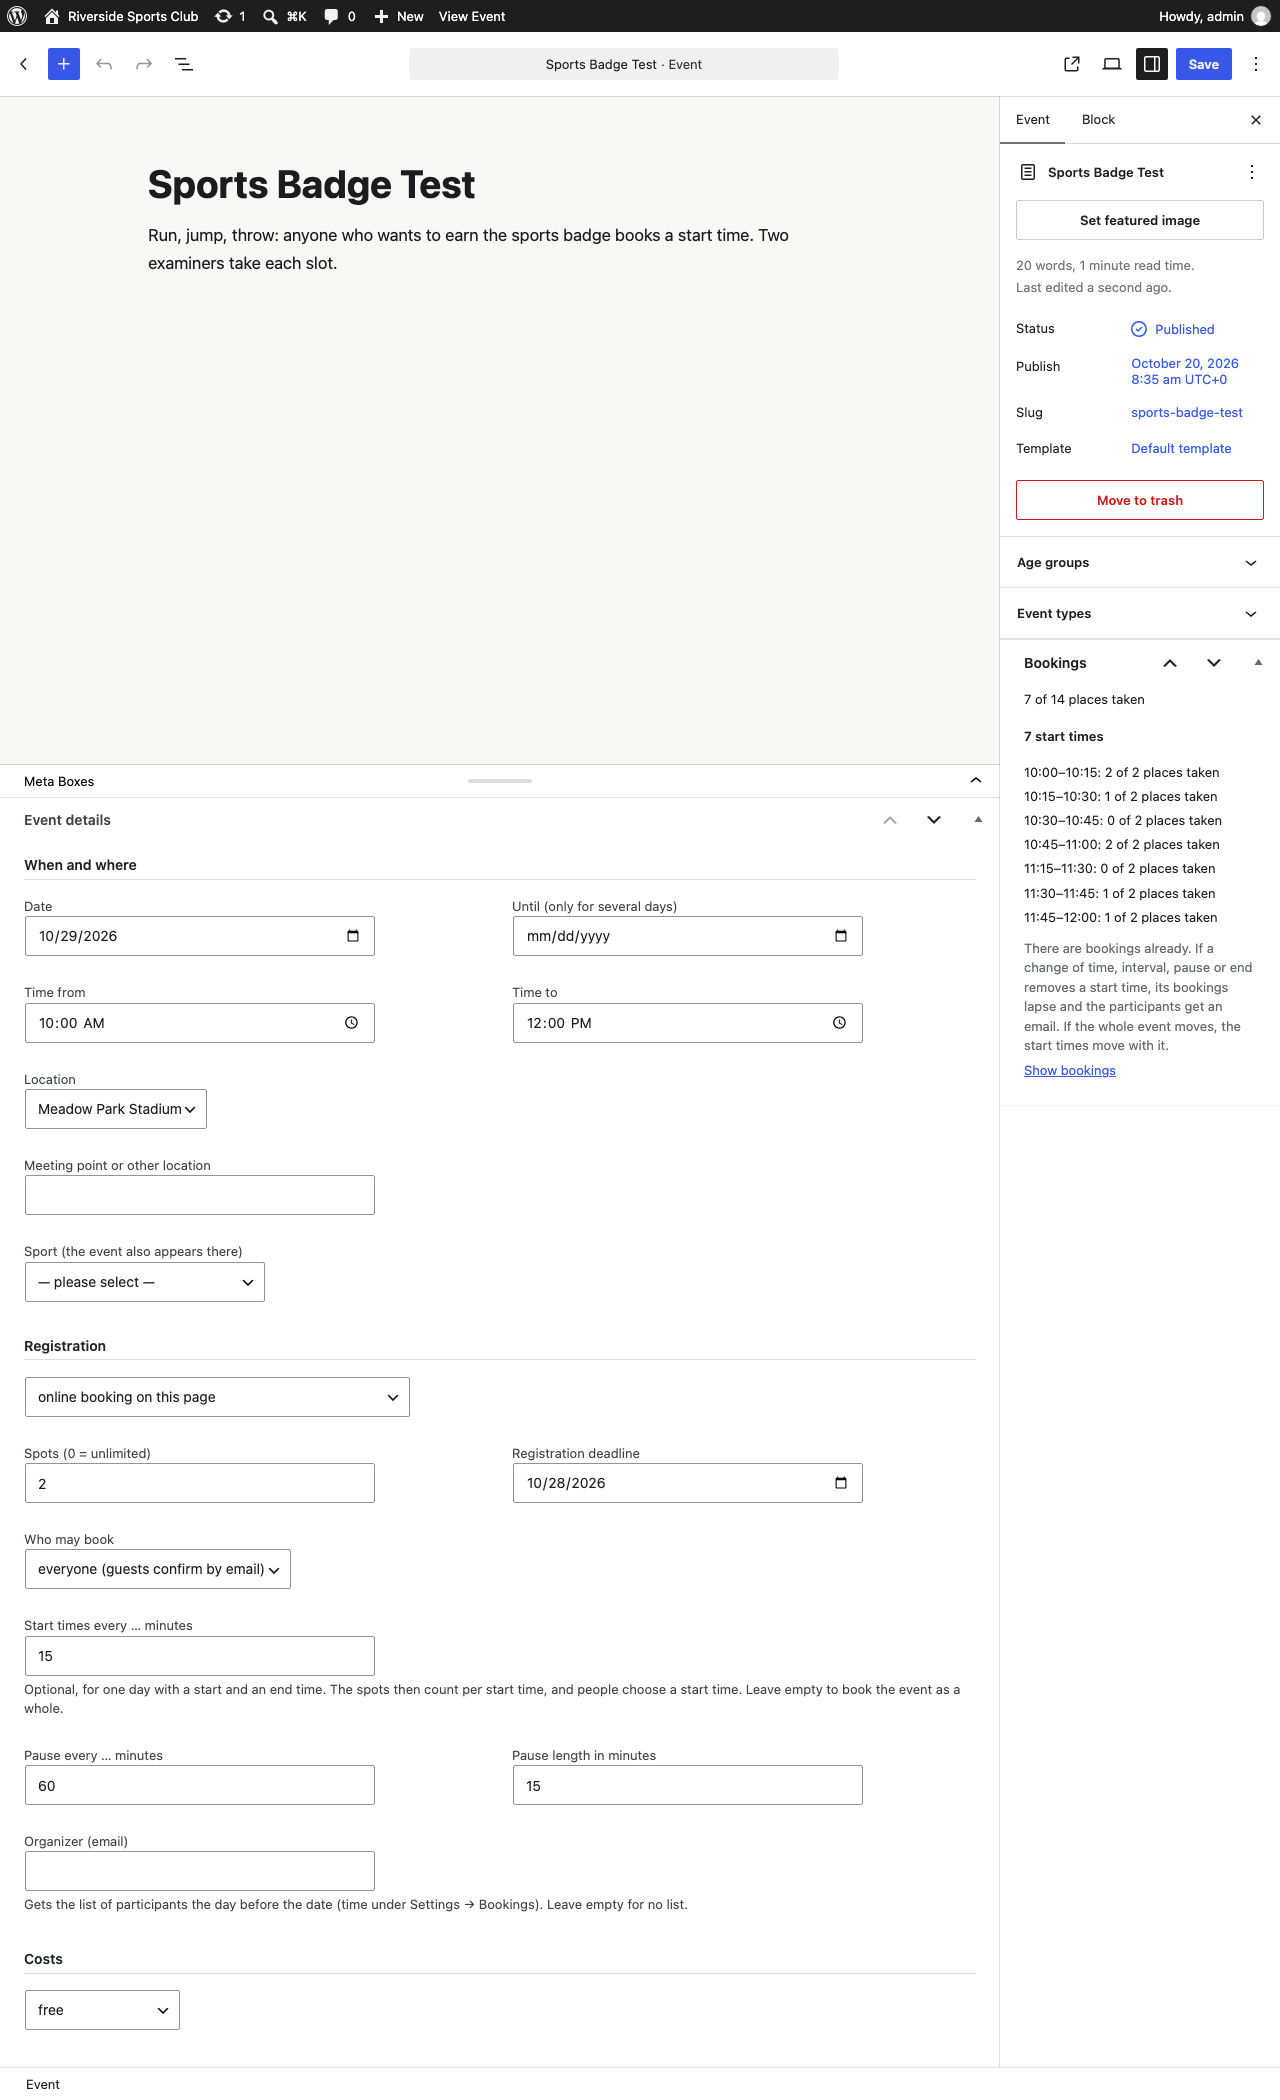Focus the Organizer email input field
1280x2100 pixels.
pos(200,1871)
